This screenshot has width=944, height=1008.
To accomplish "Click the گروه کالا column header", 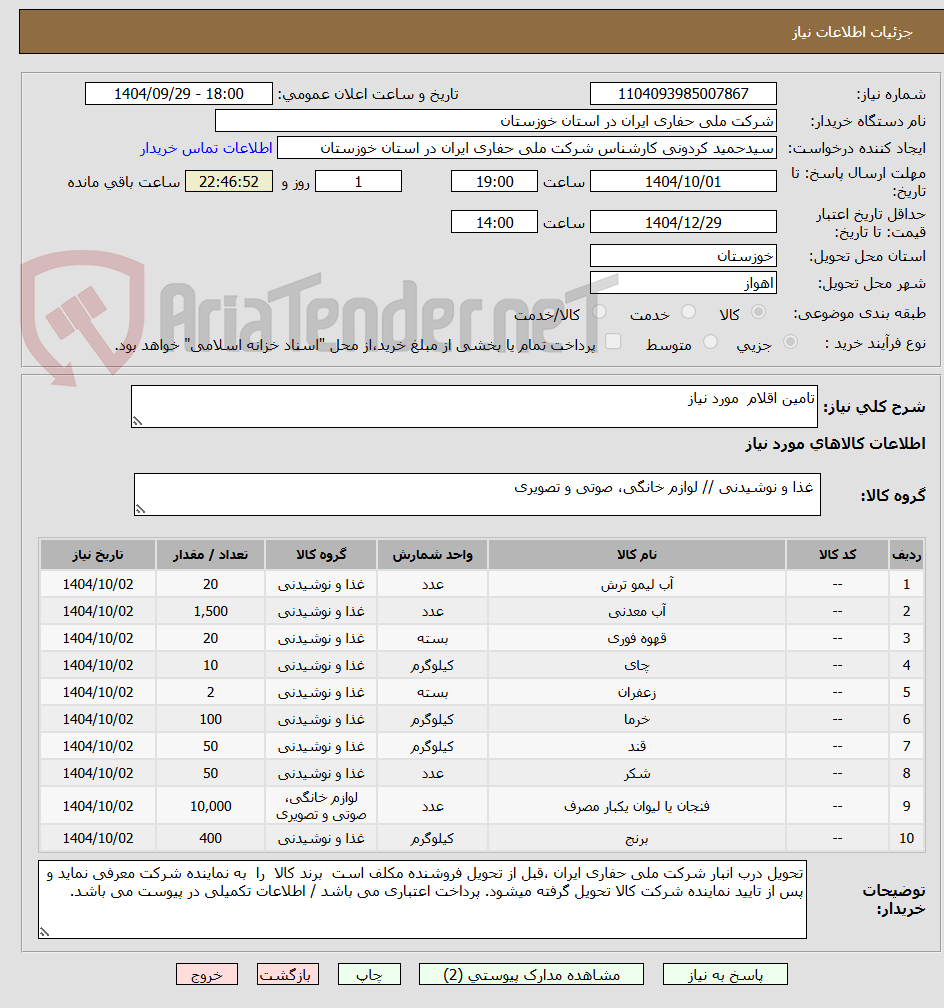I will 321,555.
